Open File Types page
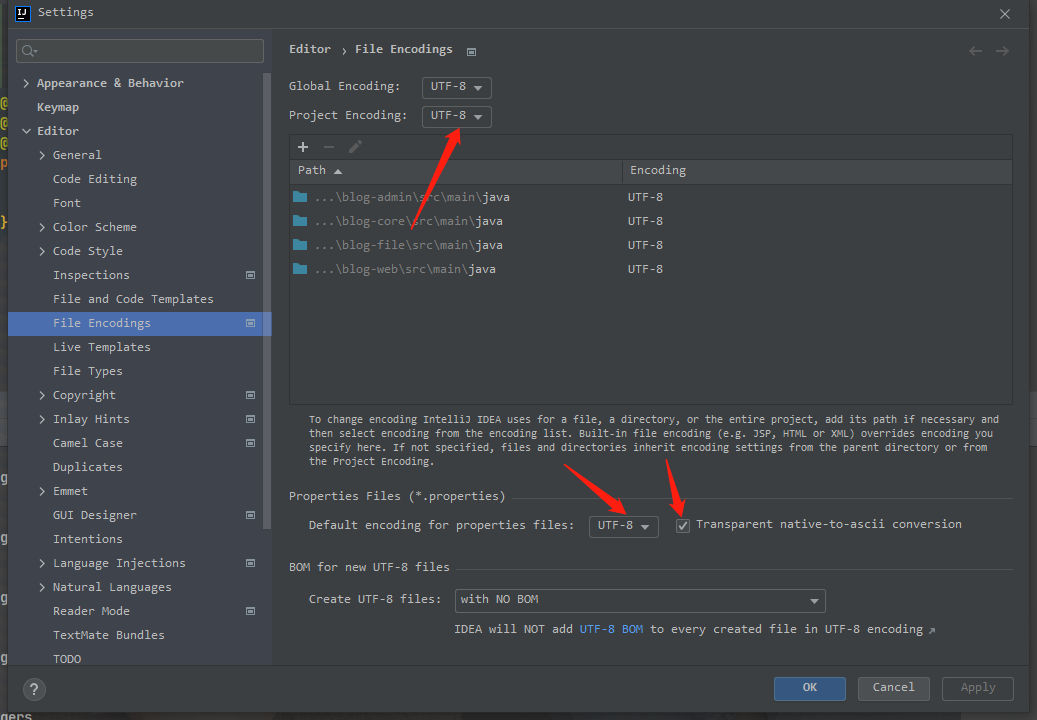The width and height of the screenshot is (1037, 720). (87, 371)
